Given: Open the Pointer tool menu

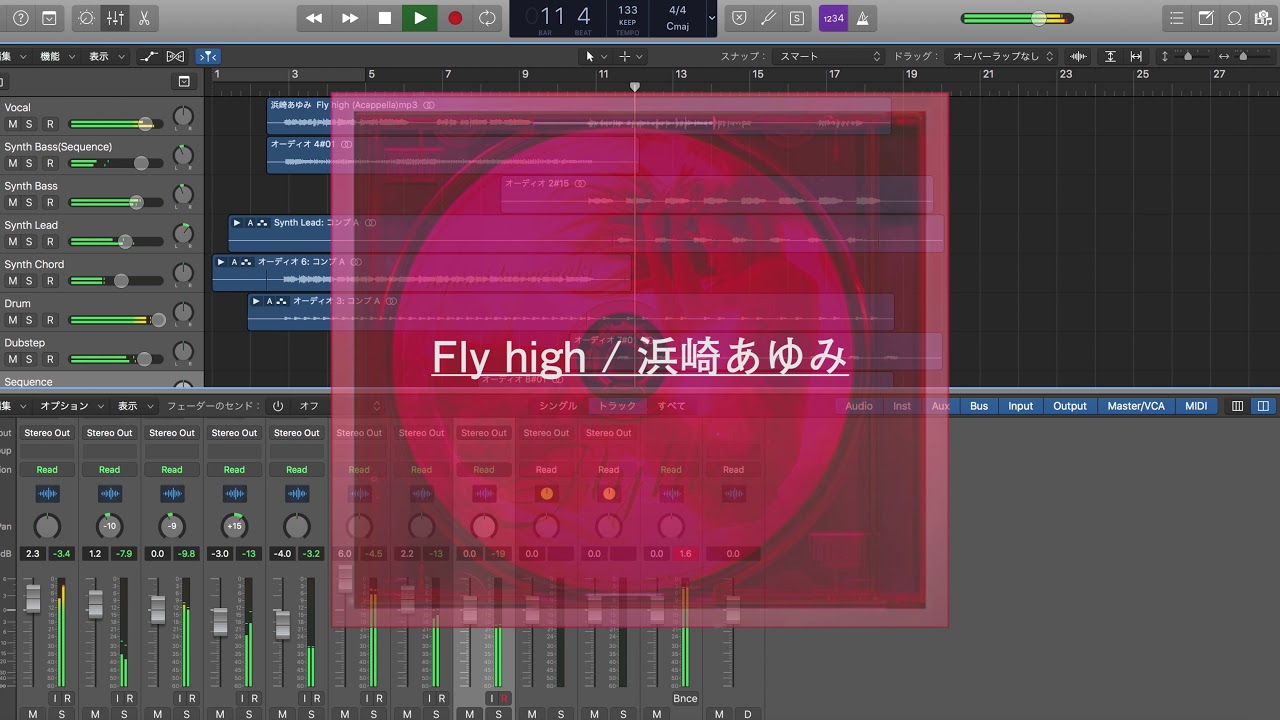Looking at the screenshot, I should coord(596,57).
